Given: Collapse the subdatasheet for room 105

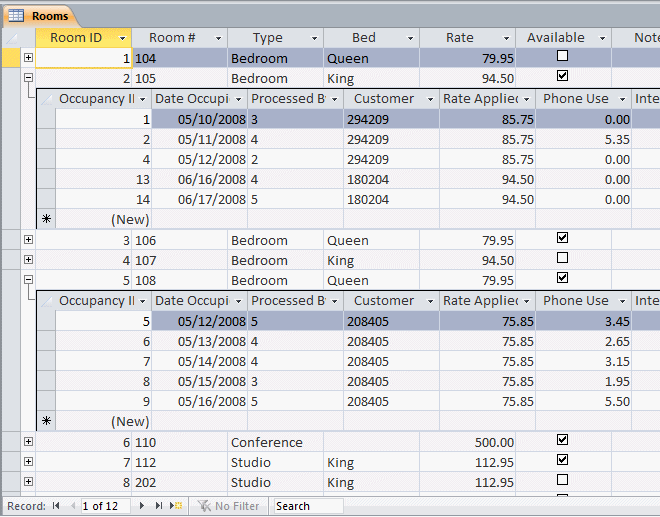Looking at the screenshot, I should tap(28, 77).
